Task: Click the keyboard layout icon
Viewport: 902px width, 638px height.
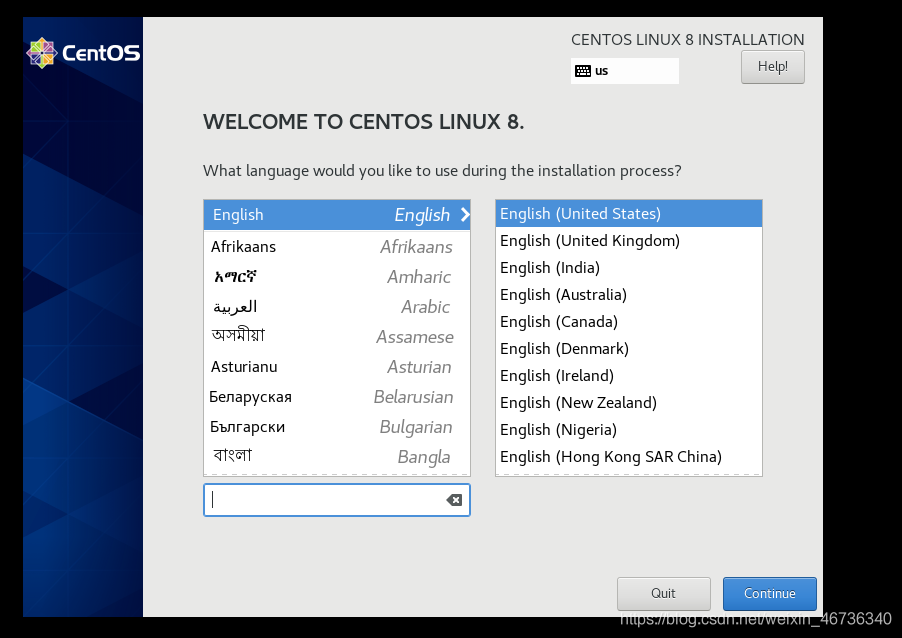Action: 583,71
